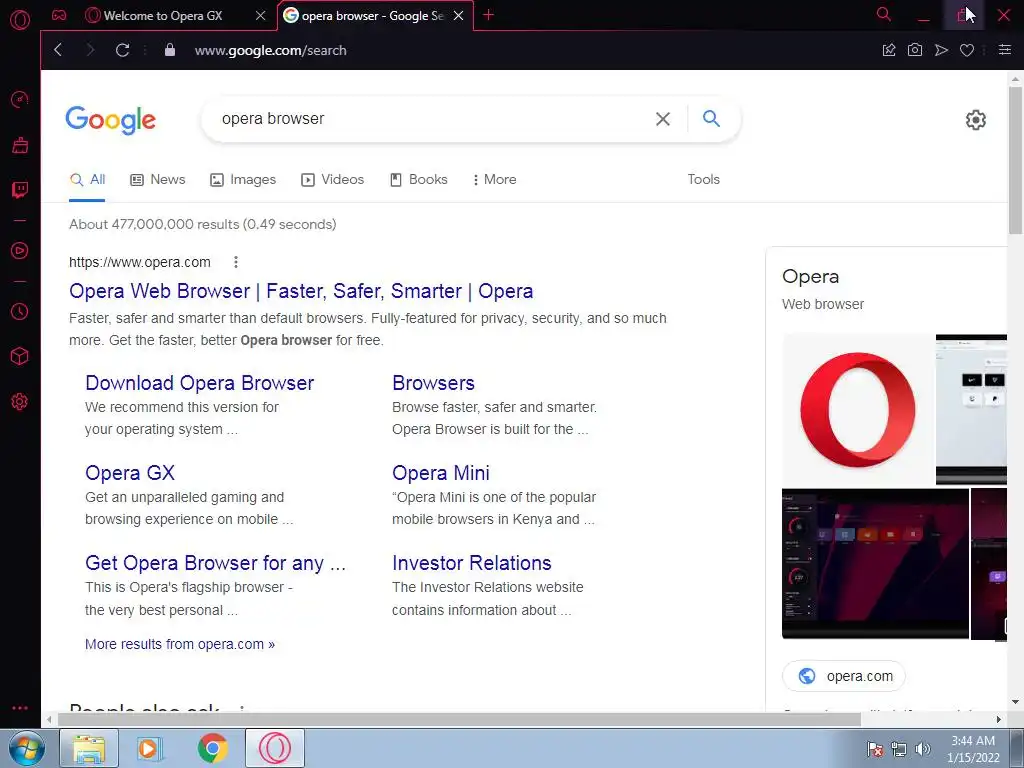The height and width of the screenshot is (768, 1024).
Task: Click inside the opera browser search field
Action: [431, 119]
